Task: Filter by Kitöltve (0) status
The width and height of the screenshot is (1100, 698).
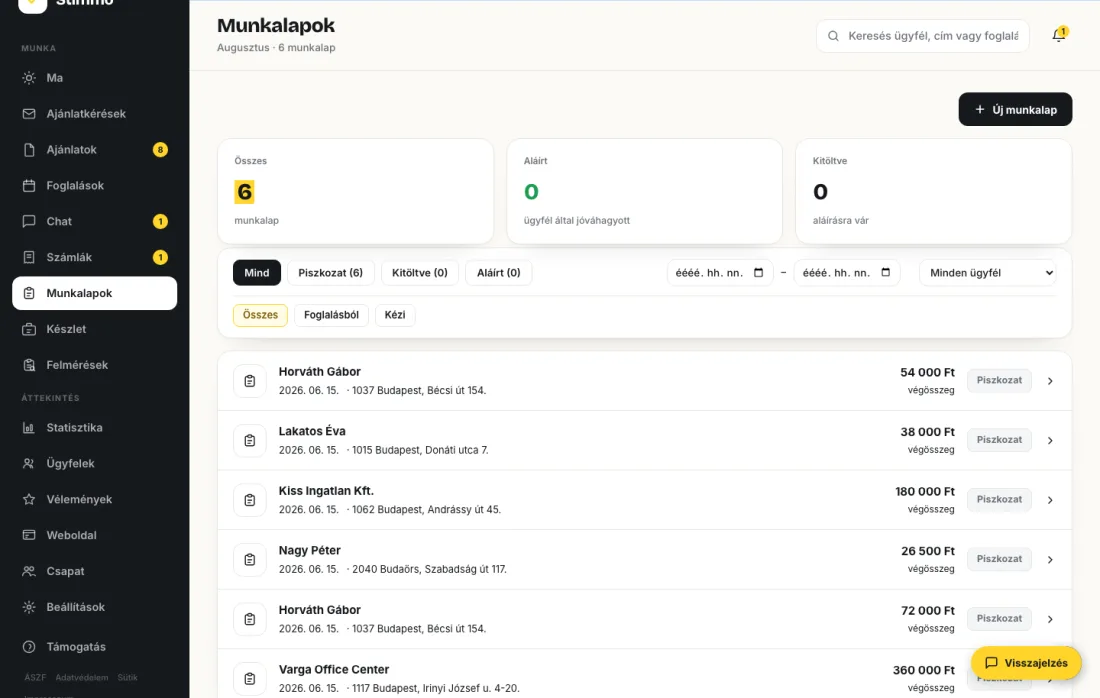Action: click(x=420, y=273)
